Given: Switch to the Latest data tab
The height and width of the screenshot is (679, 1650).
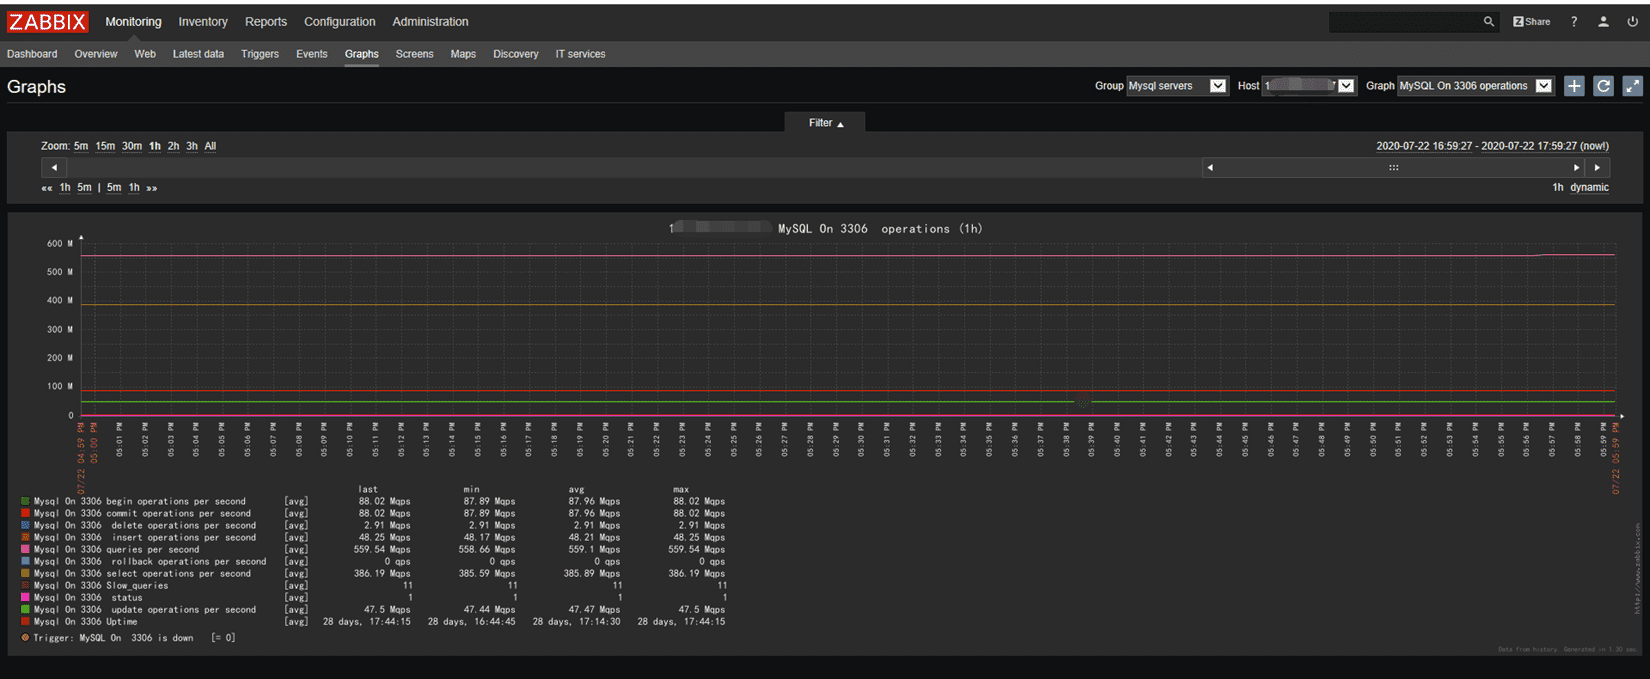Looking at the screenshot, I should click(x=198, y=54).
